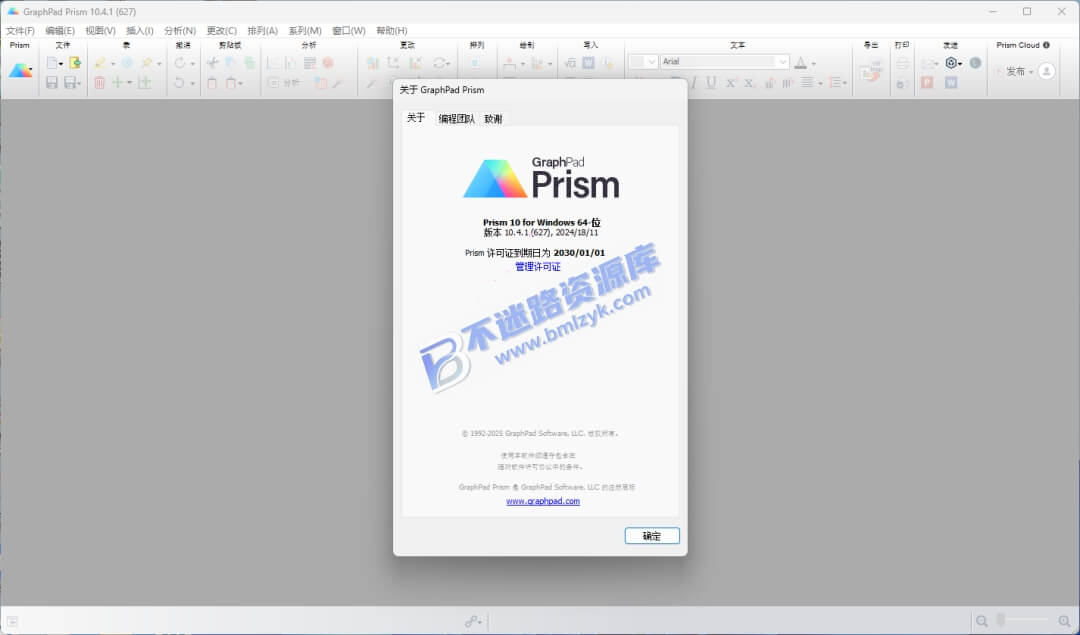Viewport: 1080px width, 635px height.
Task: Click the license expiry date 2030/01/01
Action: tap(579, 253)
